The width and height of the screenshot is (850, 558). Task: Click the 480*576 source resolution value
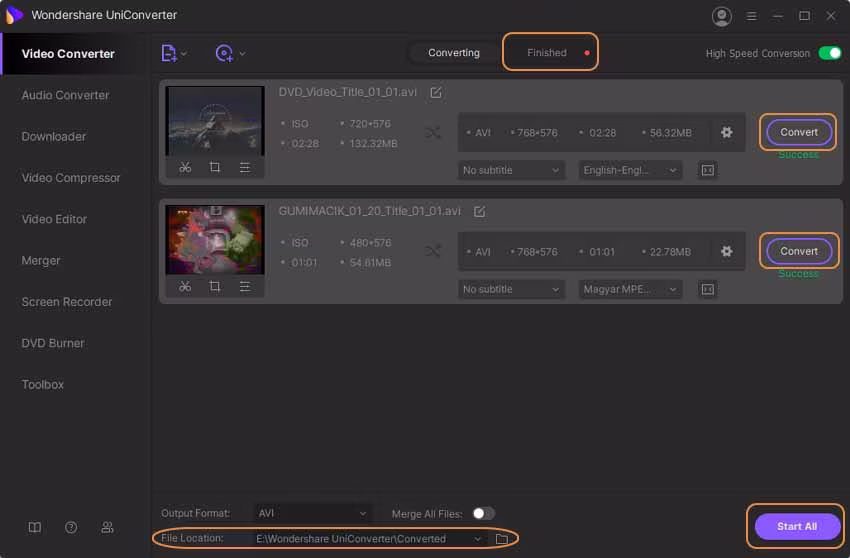370,242
